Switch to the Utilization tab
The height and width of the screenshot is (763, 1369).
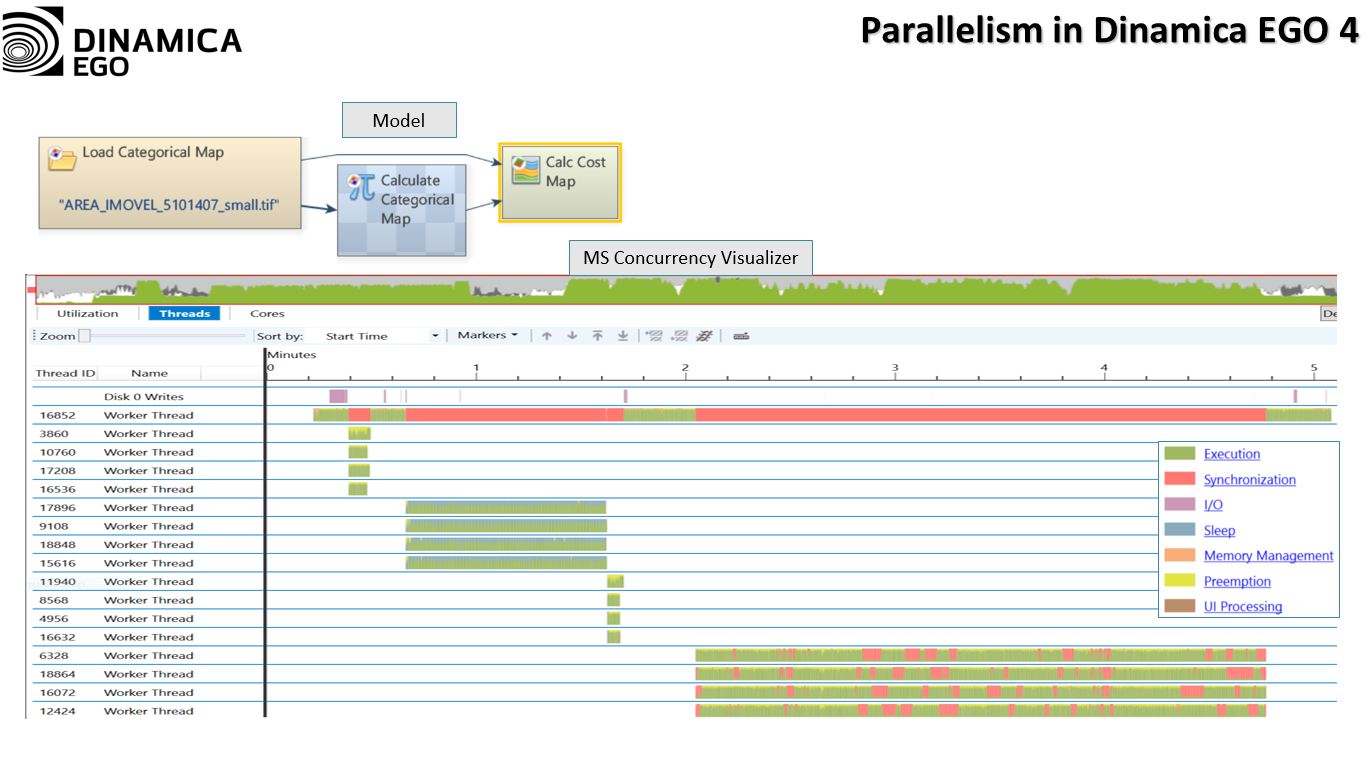tap(87, 314)
